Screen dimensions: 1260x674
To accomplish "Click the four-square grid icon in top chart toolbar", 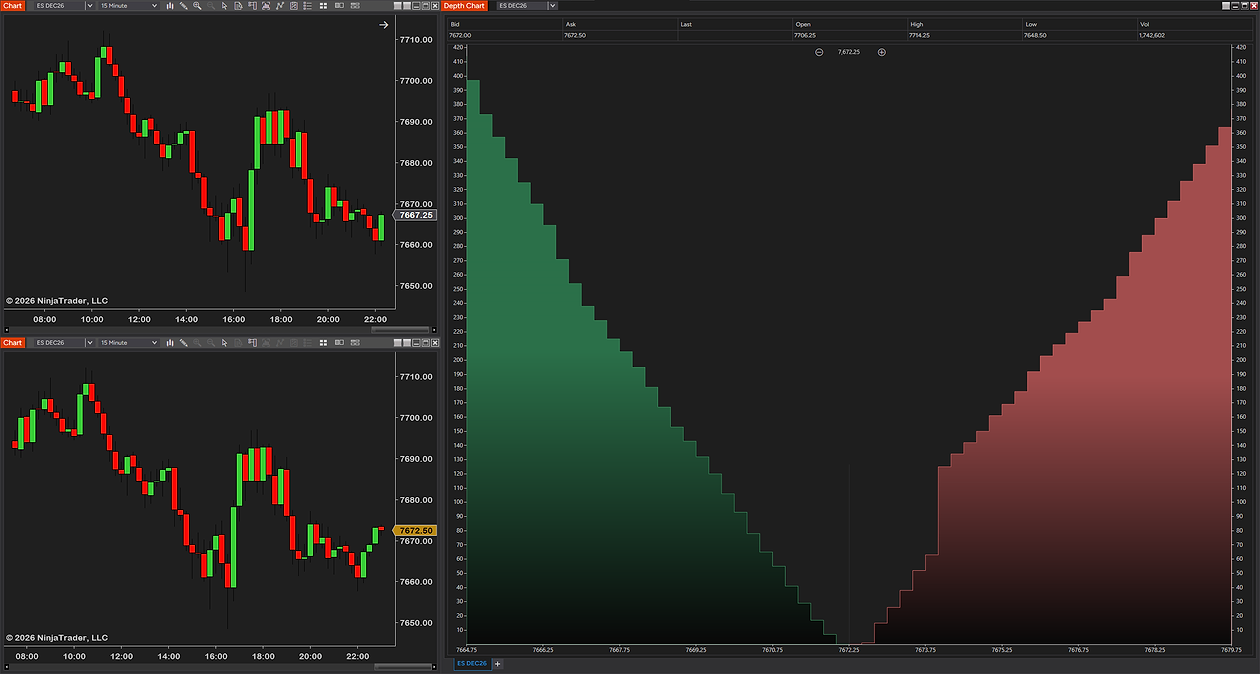I will tap(323, 6).
